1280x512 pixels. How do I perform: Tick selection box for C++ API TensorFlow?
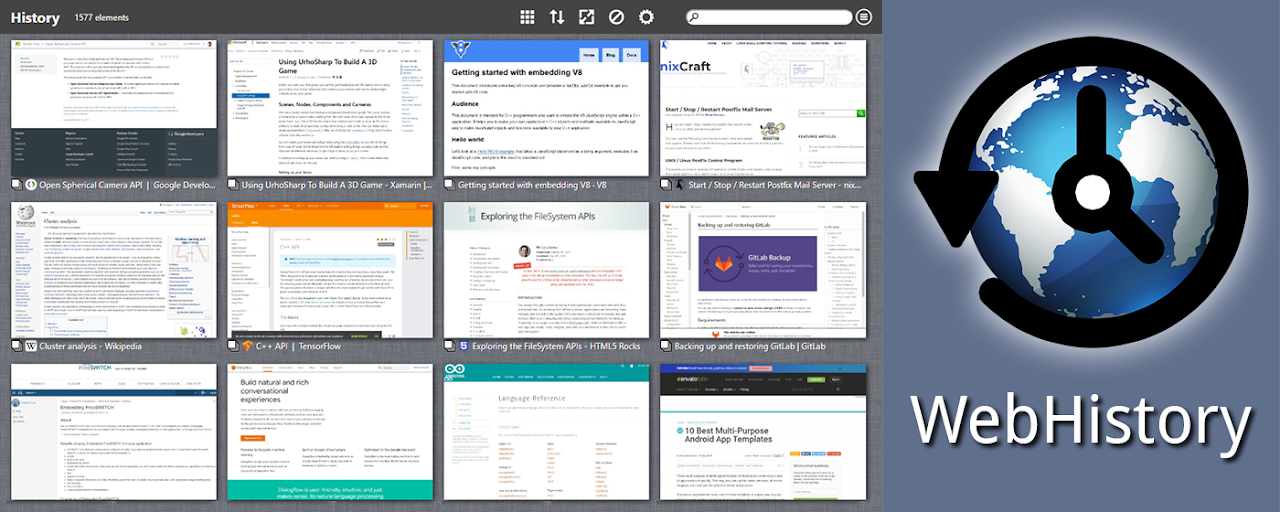232,346
